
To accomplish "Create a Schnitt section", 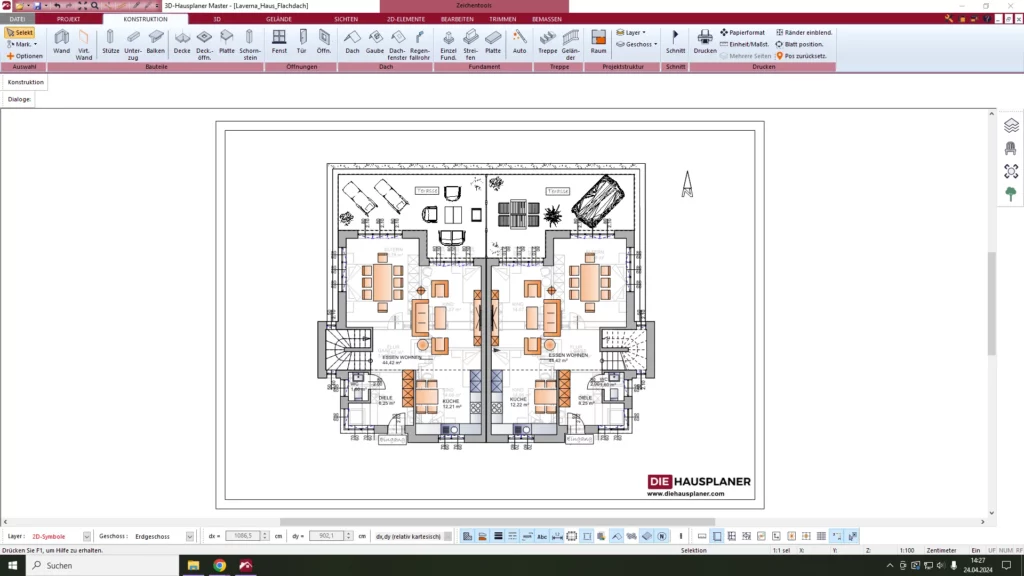I will (x=675, y=43).
